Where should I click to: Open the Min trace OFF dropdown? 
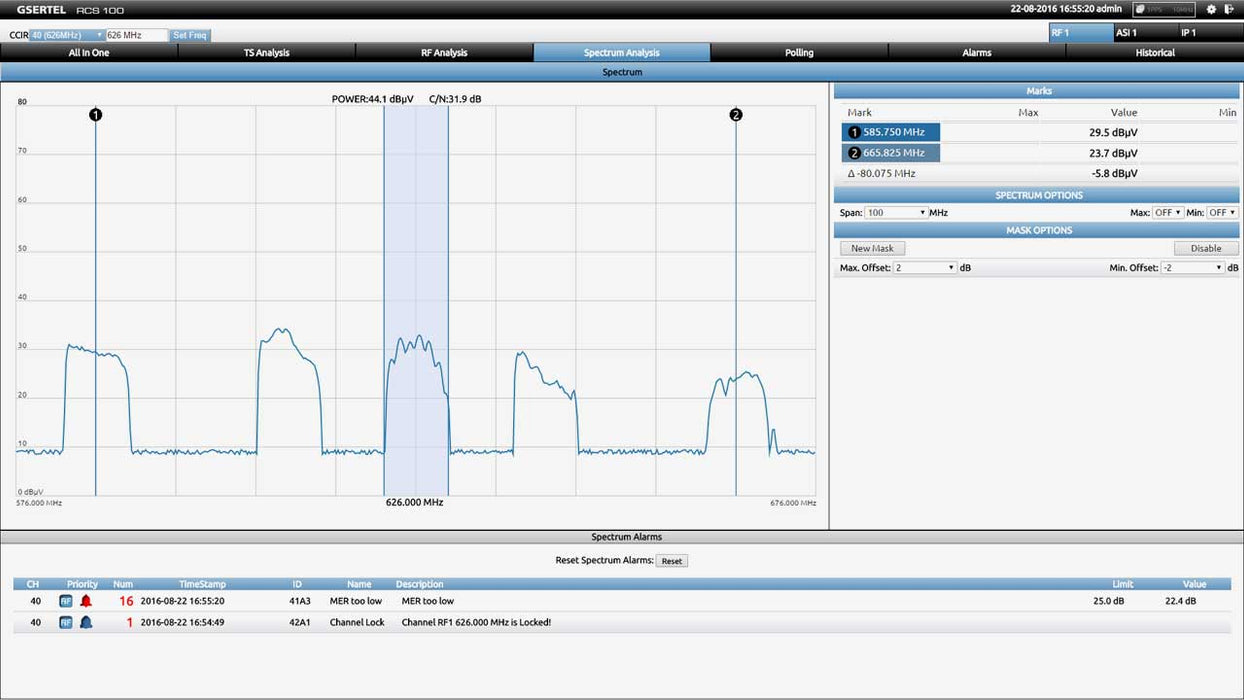point(1222,213)
